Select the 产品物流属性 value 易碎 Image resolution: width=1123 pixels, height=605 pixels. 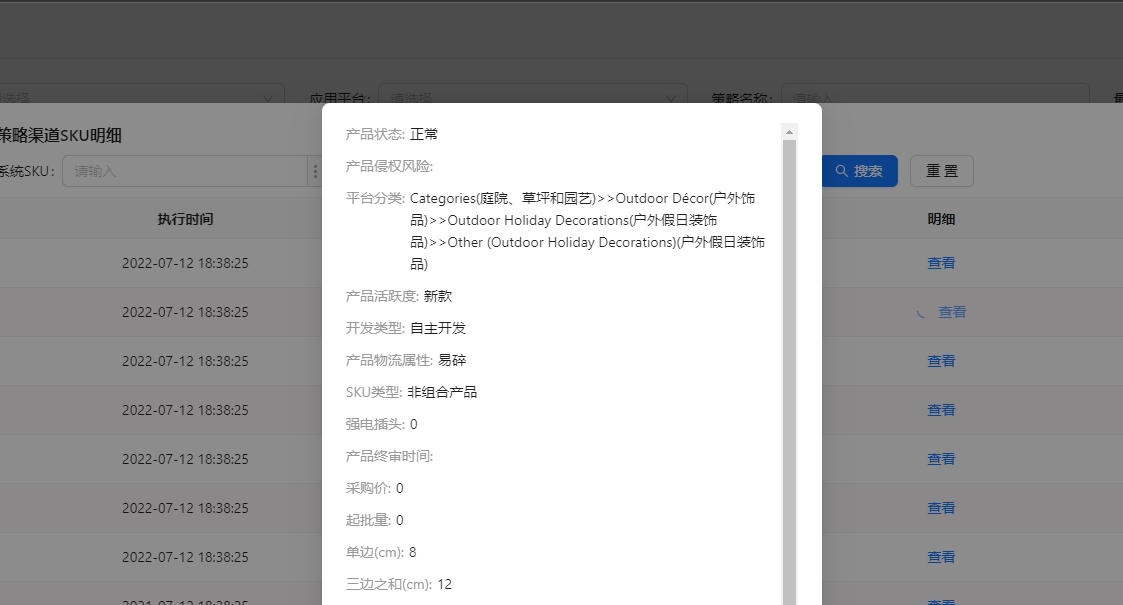pos(452,360)
